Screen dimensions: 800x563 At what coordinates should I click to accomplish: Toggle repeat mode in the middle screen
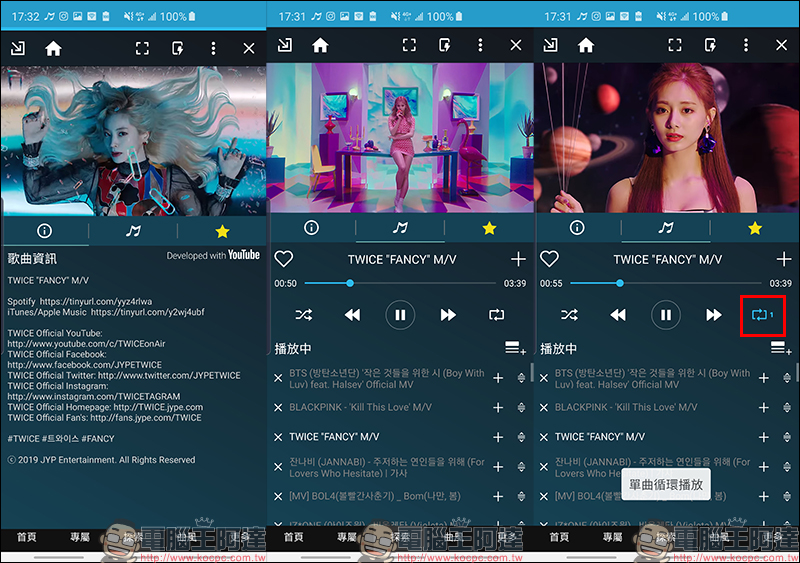(496, 315)
